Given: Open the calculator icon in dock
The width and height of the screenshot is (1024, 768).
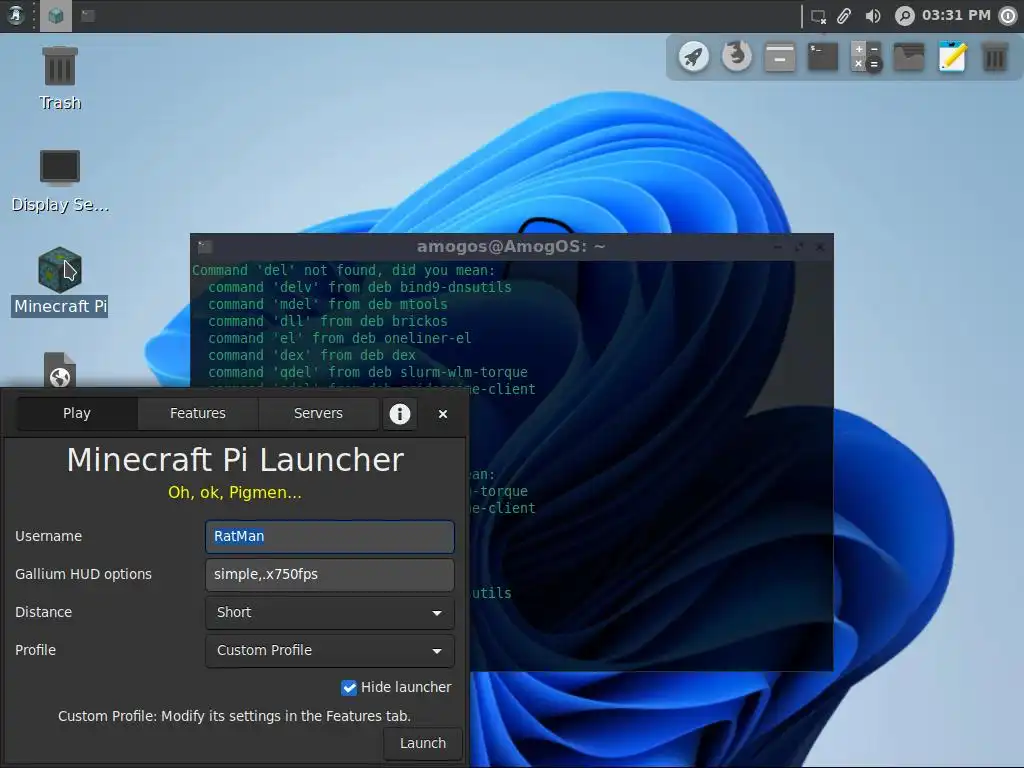Looking at the screenshot, I should pyautogui.click(x=866, y=57).
